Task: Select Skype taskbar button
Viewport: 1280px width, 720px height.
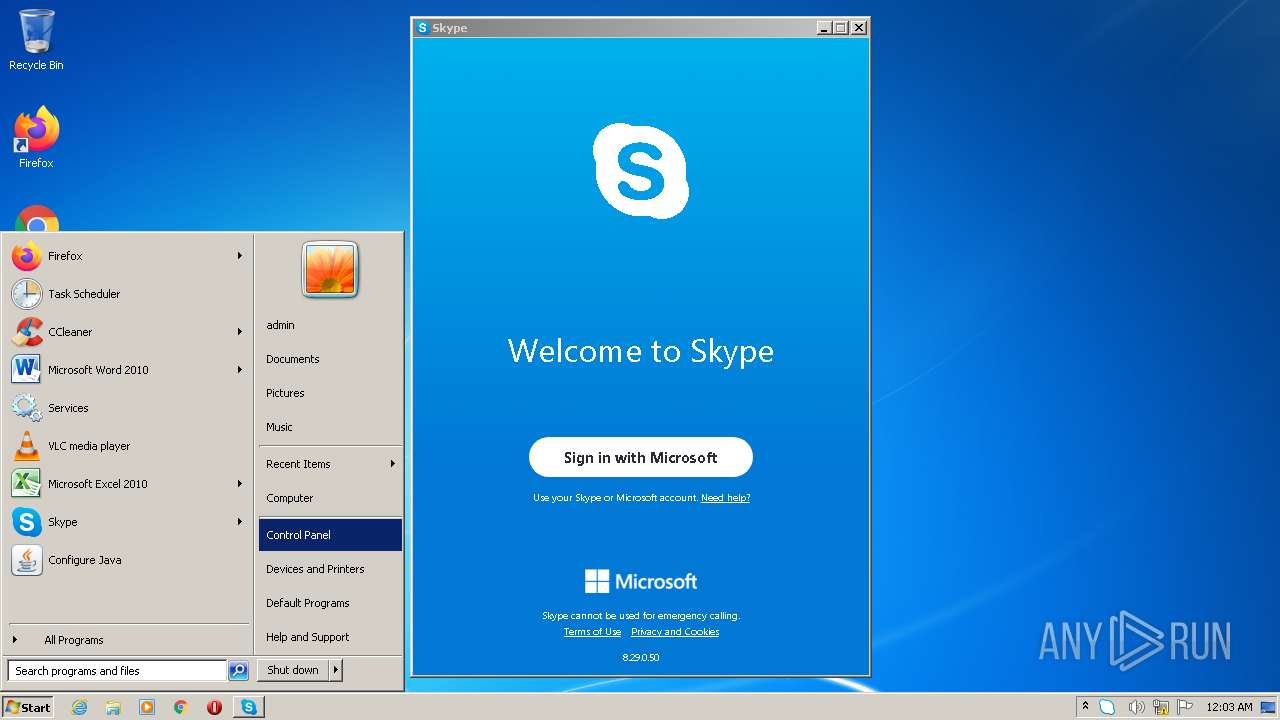Action: tap(249, 707)
